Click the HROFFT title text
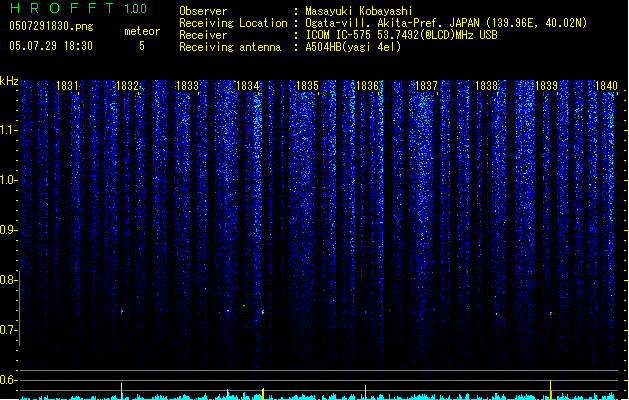This screenshot has height=400, width=629. tap(62, 8)
